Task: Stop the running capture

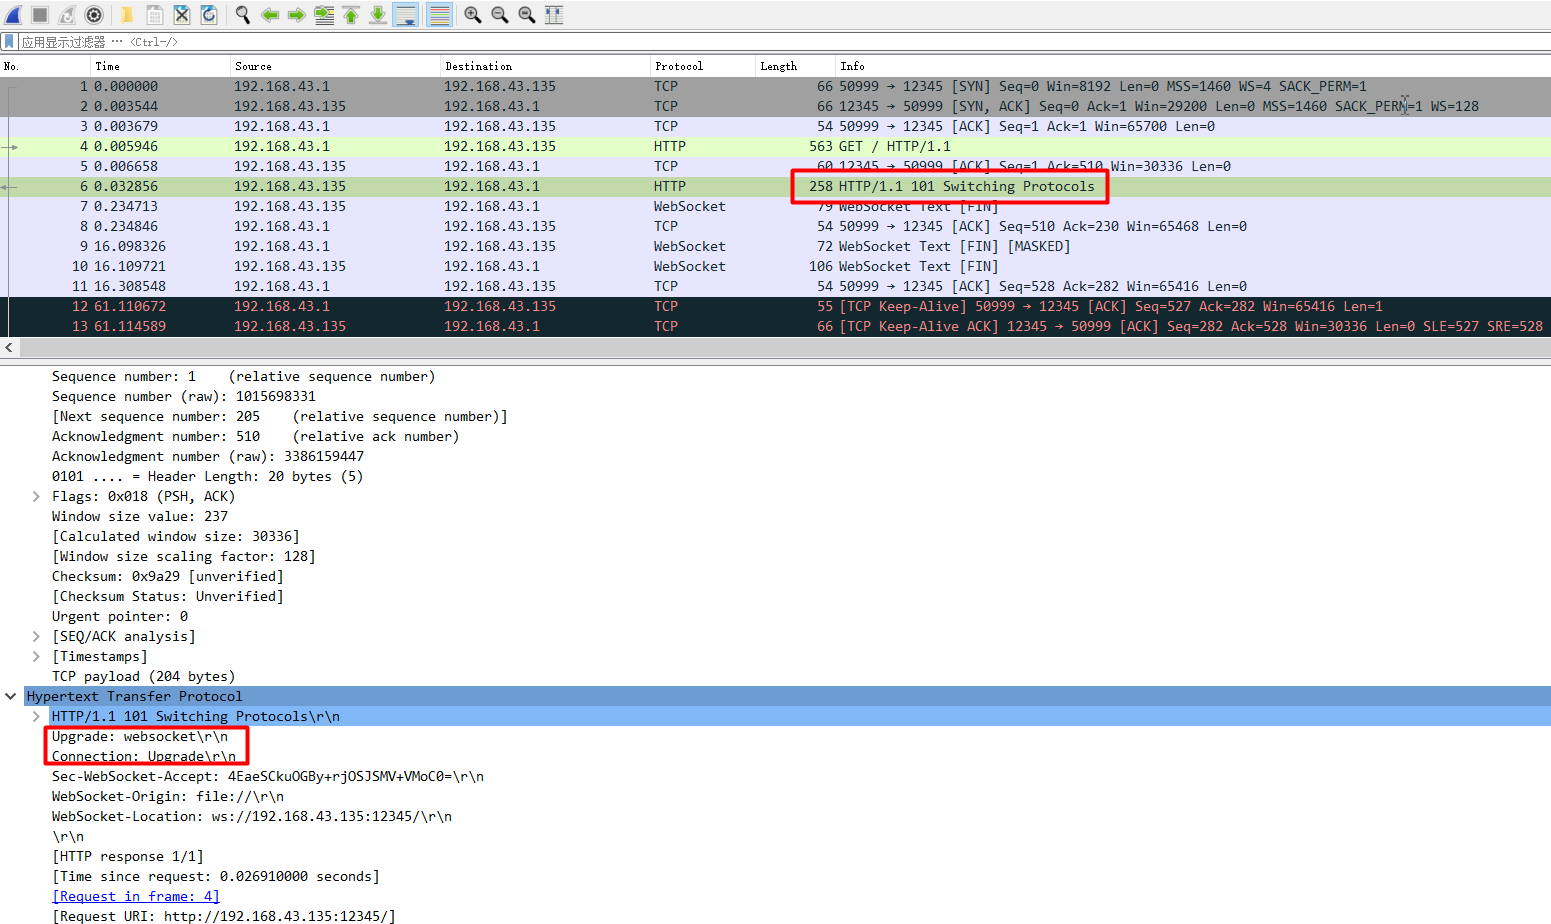Action: [x=38, y=14]
